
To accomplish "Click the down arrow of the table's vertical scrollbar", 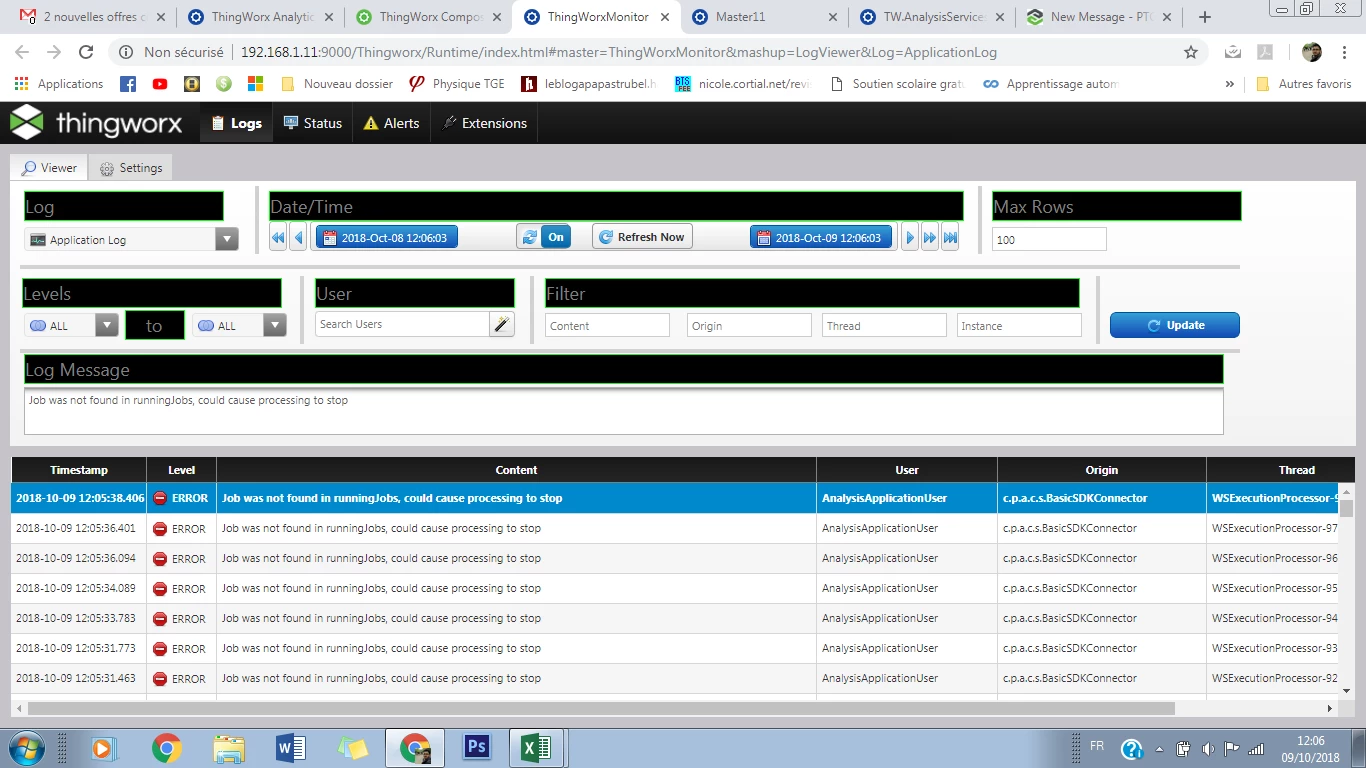I will click(1346, 690).
